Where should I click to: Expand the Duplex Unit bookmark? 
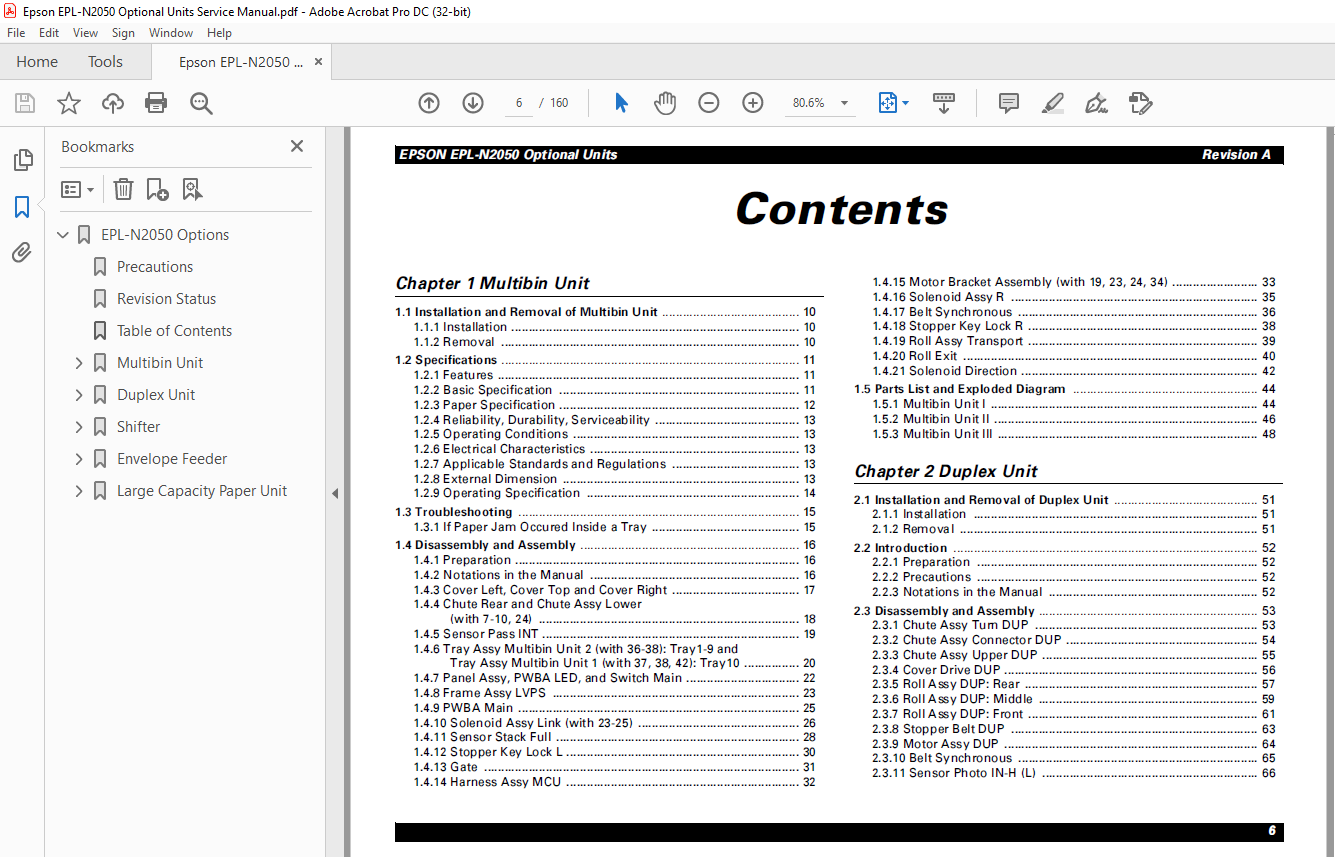(x=79, y=395)
